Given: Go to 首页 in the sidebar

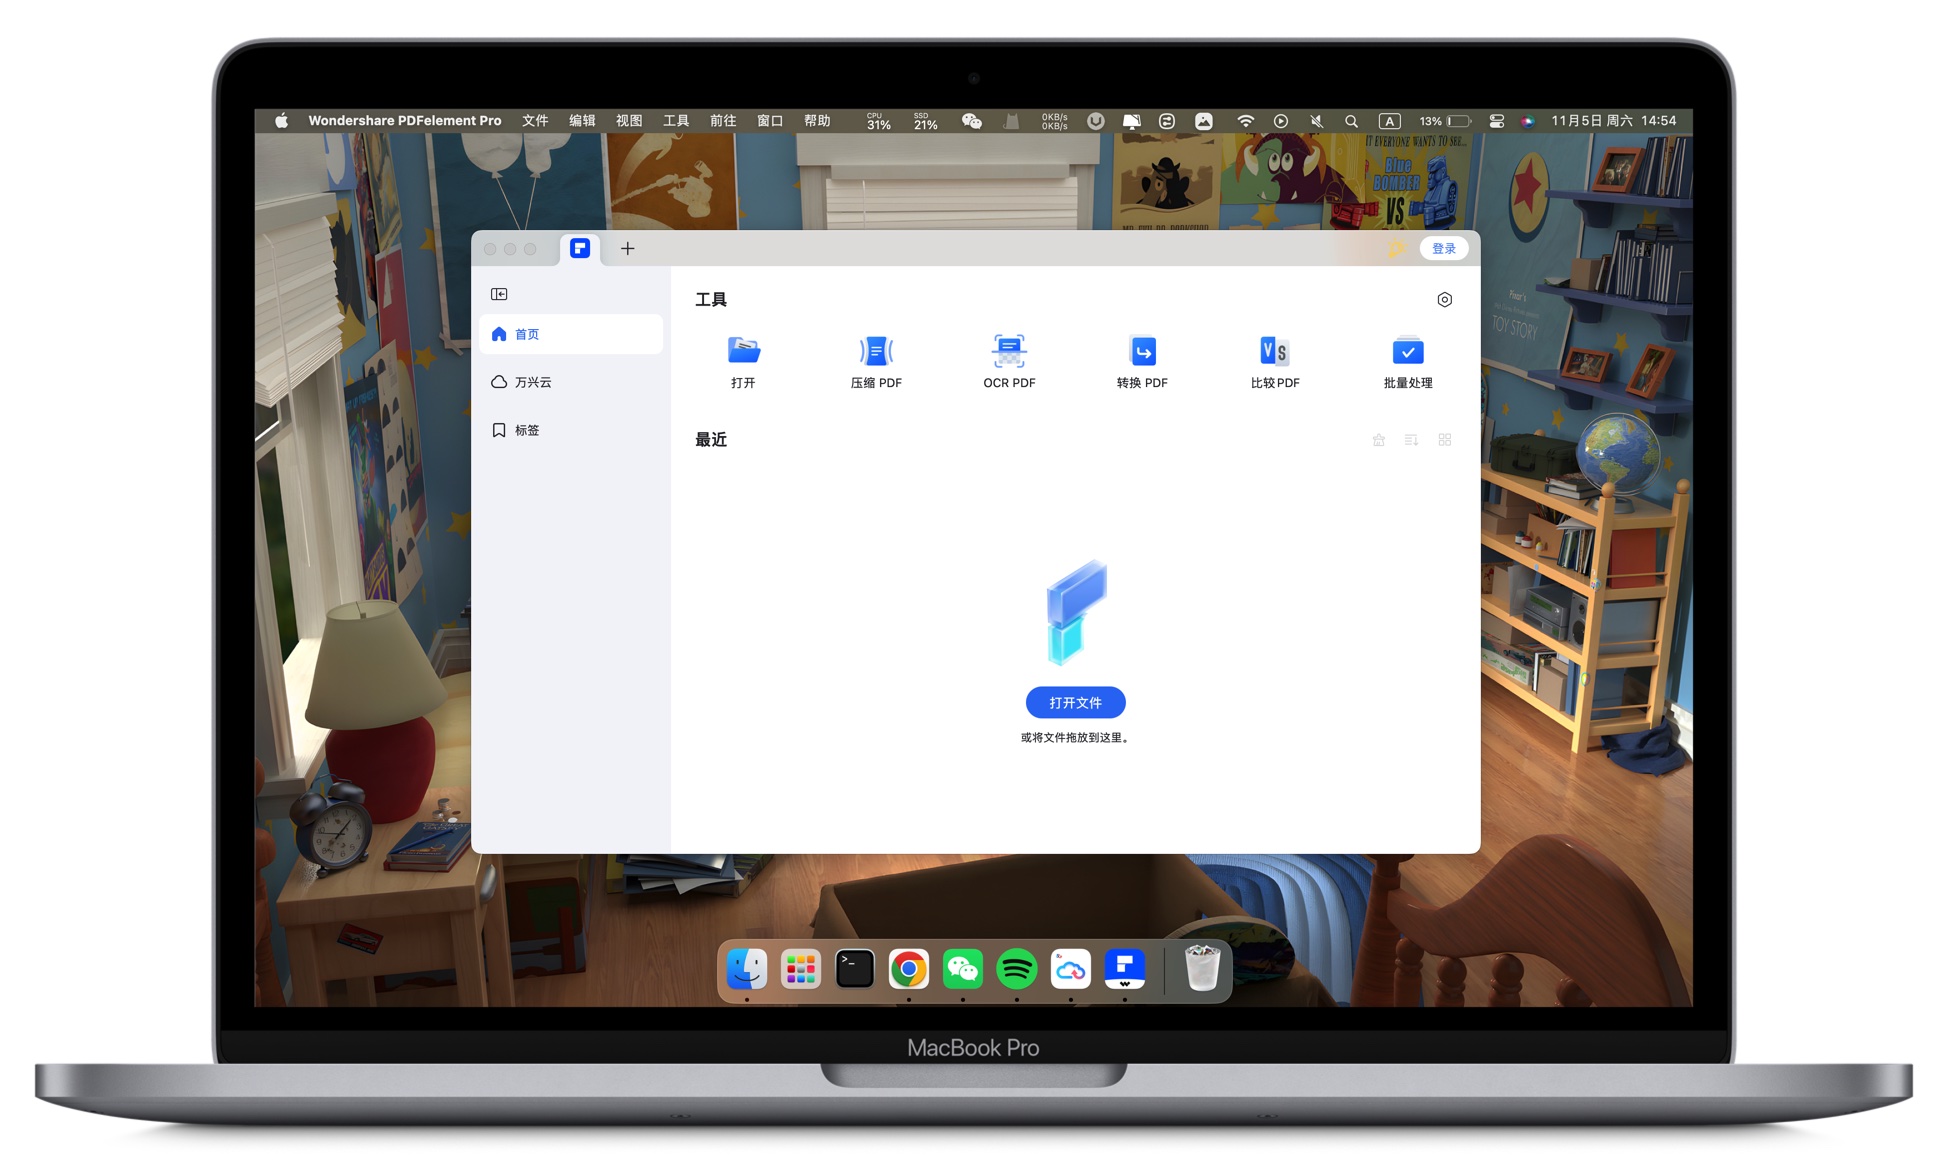Looking at the screenshot, I should [570, 334].
